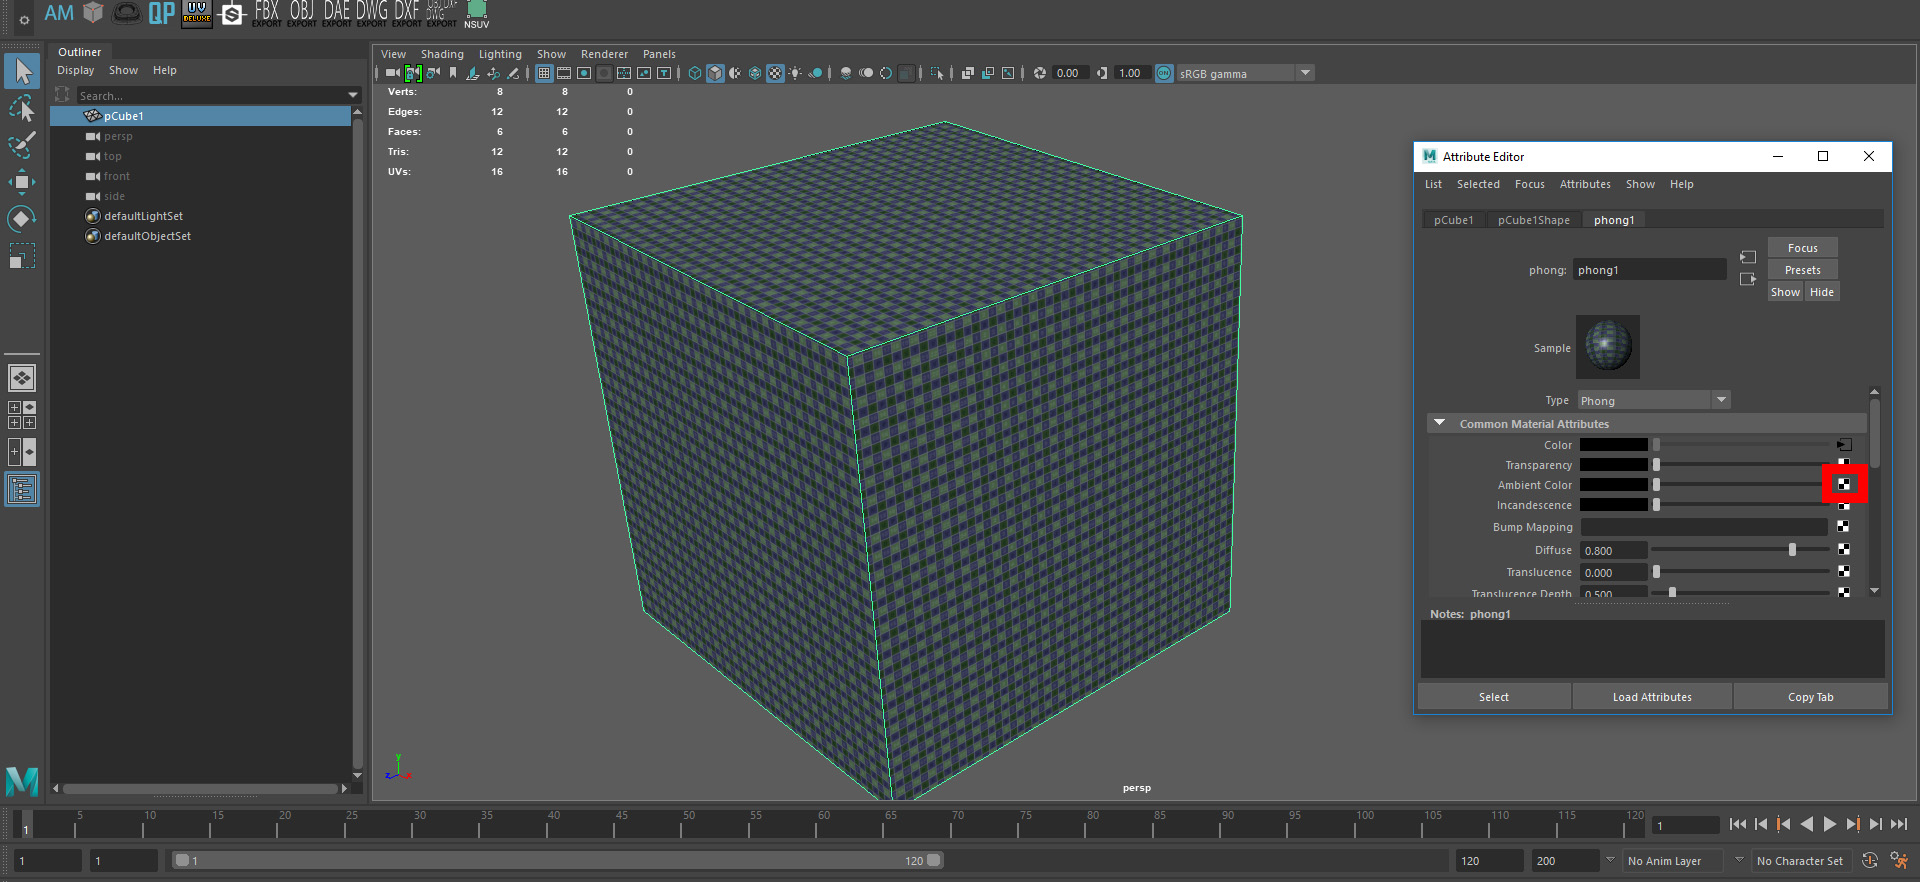Toggle textured display in viewport toolbar
Image resolution: width=1920 pixels, height=882 pixels.
click(x=775, y=73)
